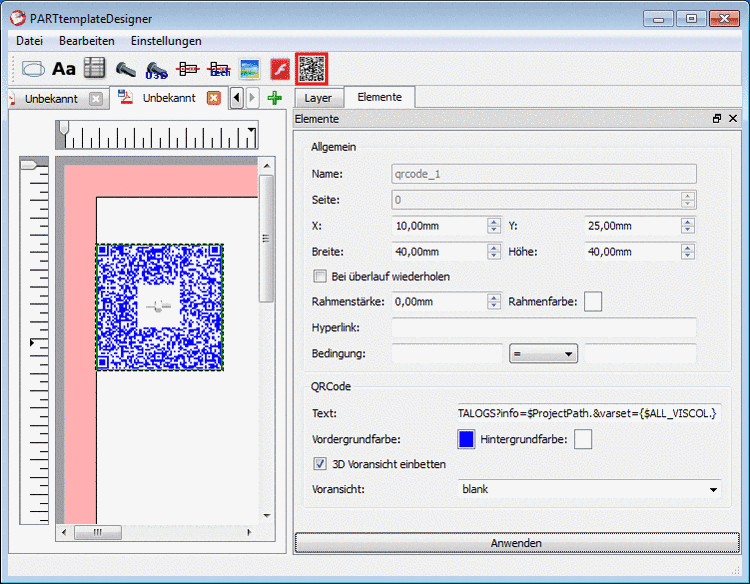
Task: Select the rounded frame shape tool
Action: tap(33, 69)
